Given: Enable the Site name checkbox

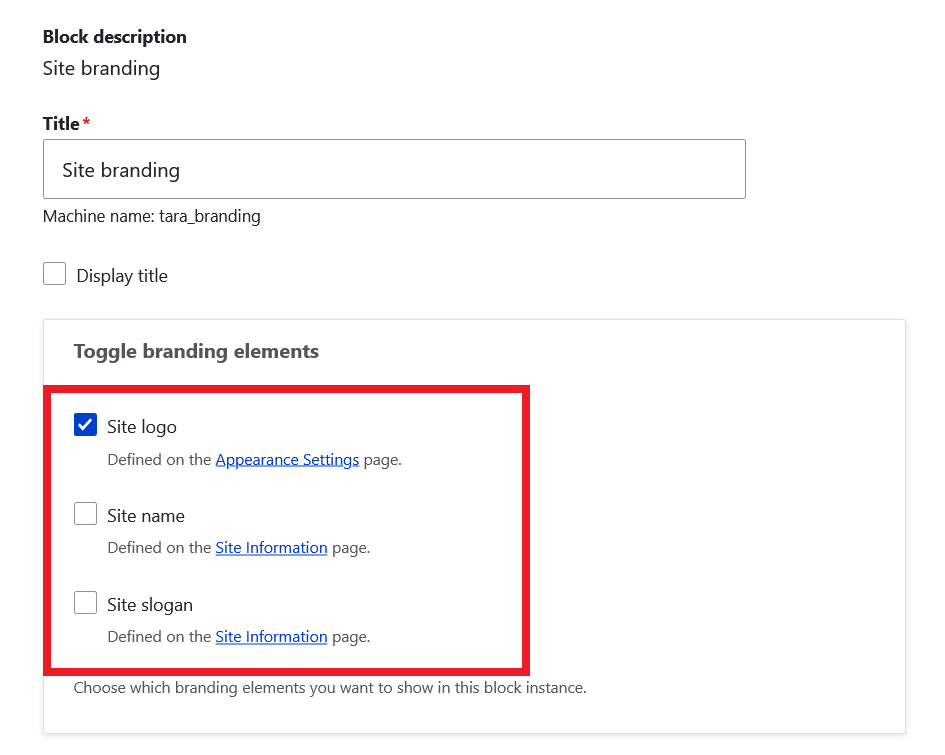Looking at the screenshot, I should [x=85, y=515].
